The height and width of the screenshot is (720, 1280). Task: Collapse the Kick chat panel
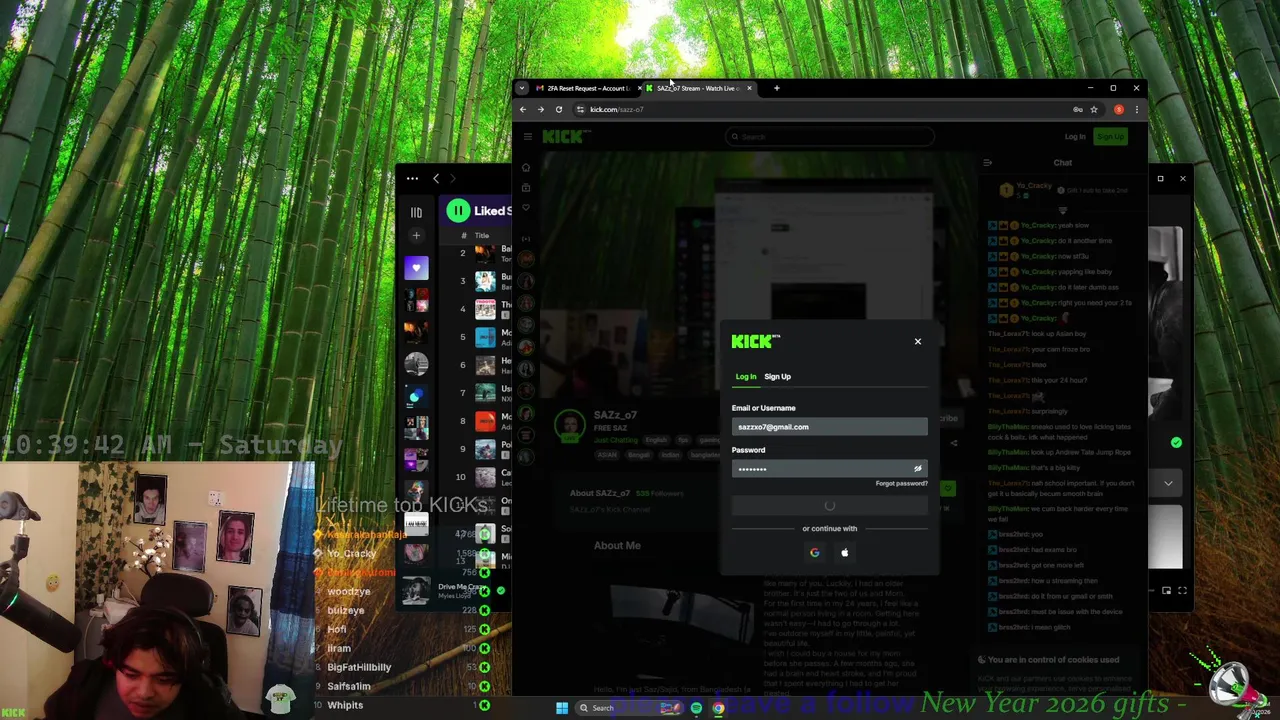pos(987,163)
